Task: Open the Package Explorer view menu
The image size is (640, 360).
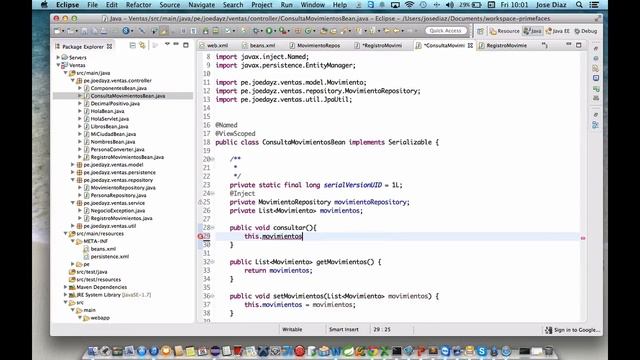Action: 167,44
